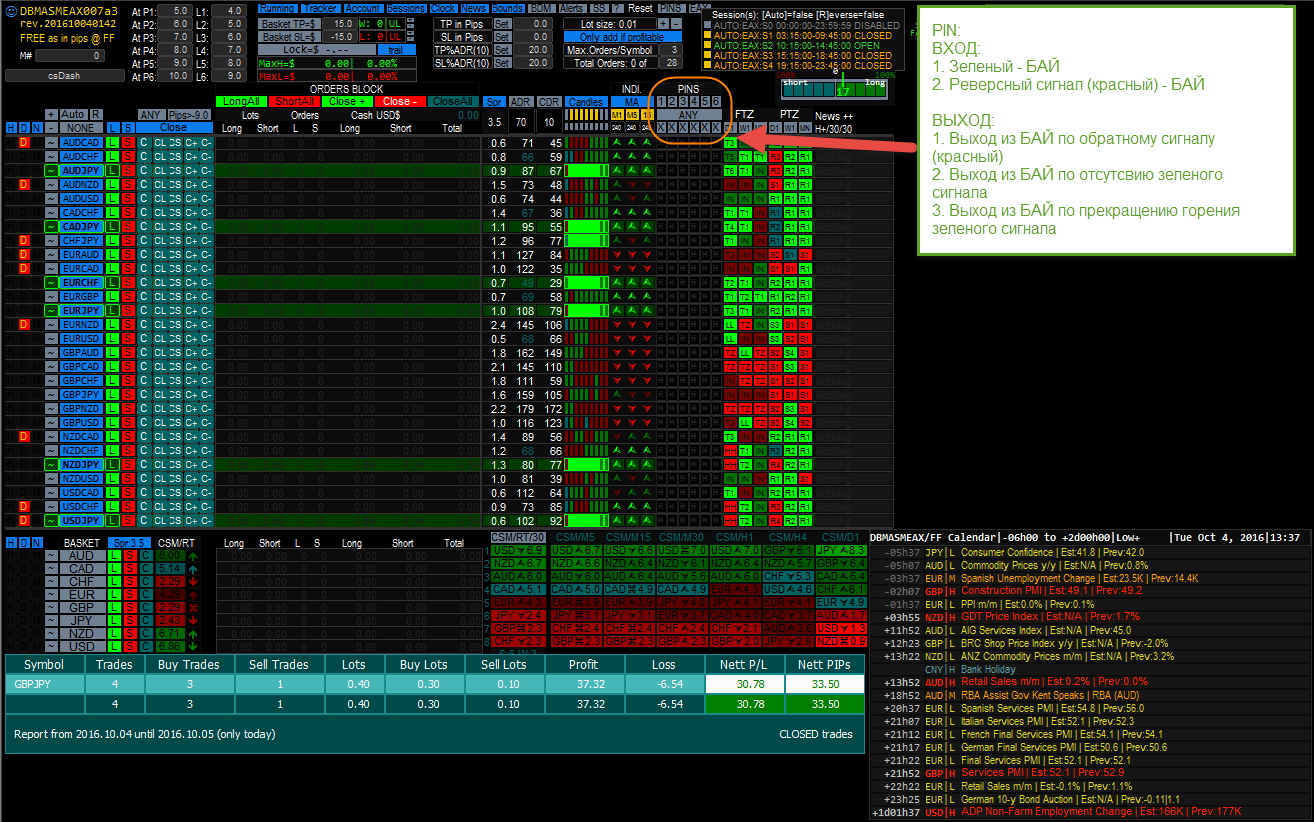This screenshot has width=1314, height=822.
Task: Click Set next to TP in Pips
Action: coord(502,24)
